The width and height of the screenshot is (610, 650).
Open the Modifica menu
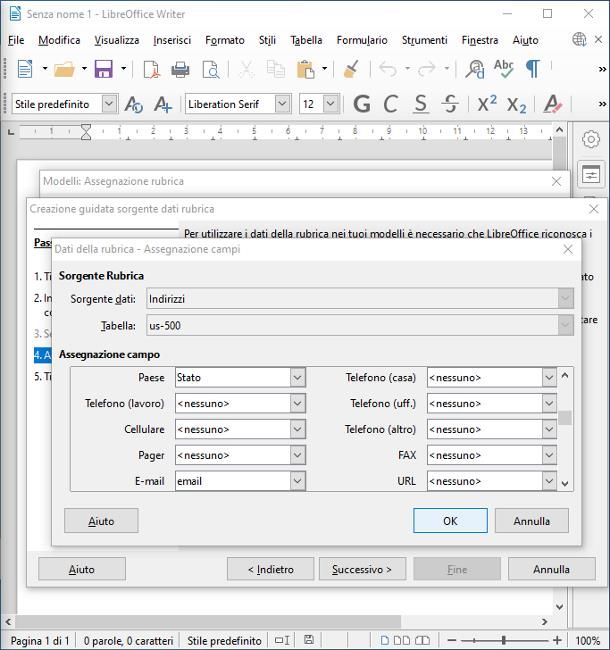[x=59, y=40]
